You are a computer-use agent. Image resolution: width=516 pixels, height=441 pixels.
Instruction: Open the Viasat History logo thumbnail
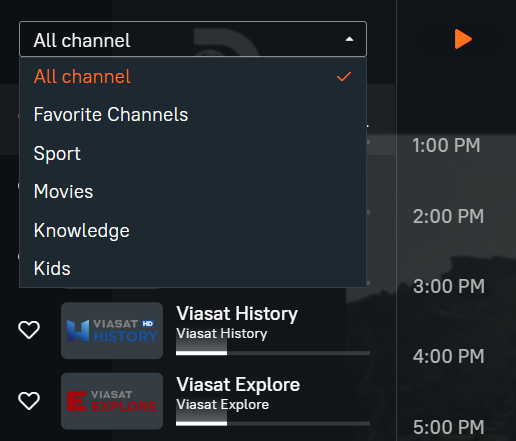[112, 331]
